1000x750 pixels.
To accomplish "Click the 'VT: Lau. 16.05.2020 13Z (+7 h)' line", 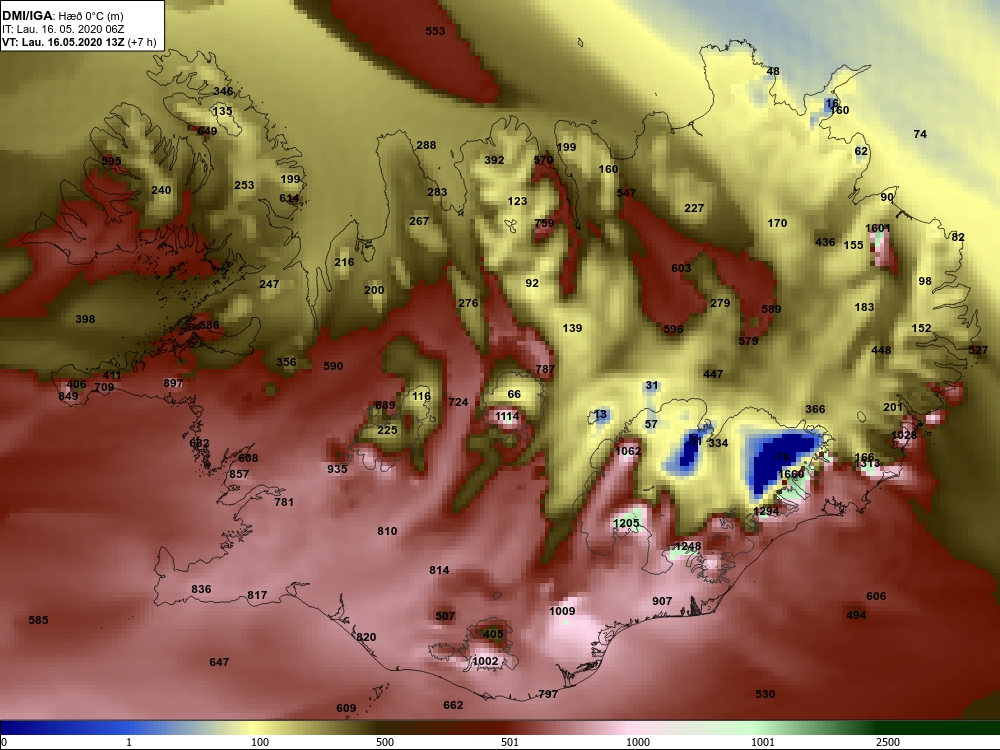I will [x=78, y=42].
